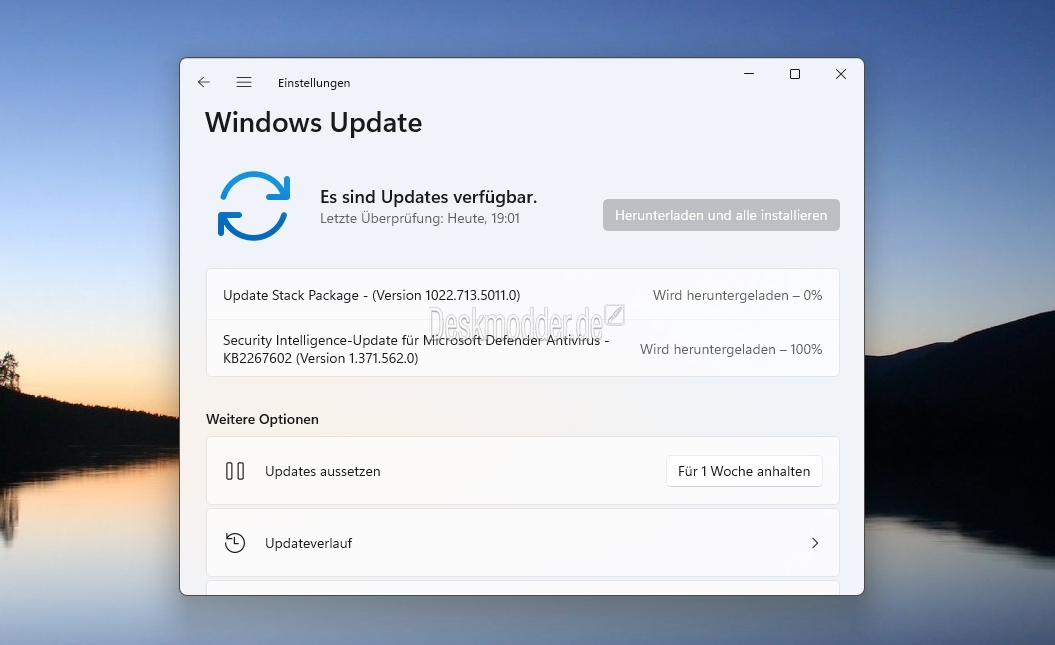Open Updateverlauf via its chevron arrow
Screen dimensions: 1055x645
[x=815, y=543]
